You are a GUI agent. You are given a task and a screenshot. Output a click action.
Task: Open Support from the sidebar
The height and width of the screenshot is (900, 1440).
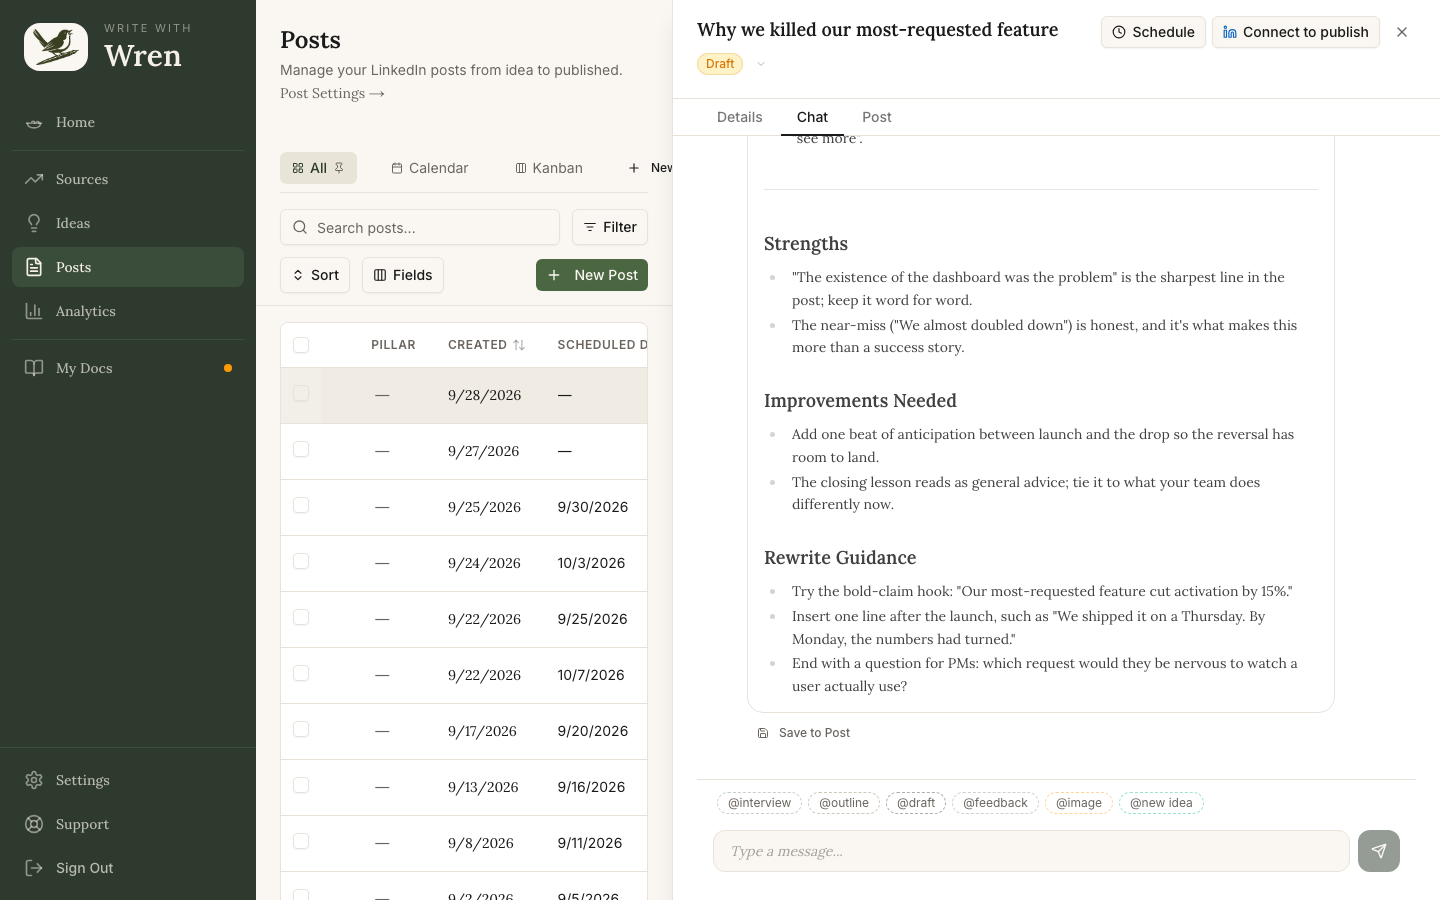pyautogui.click(x=128, y=824)
